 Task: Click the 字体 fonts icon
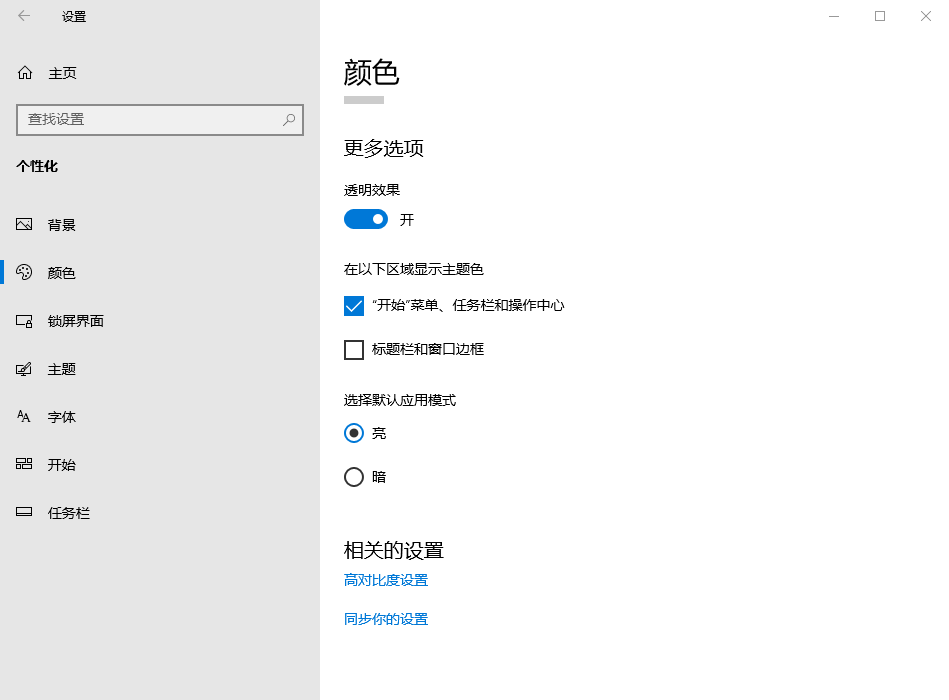pyautogui.click(x=23, y=416)
